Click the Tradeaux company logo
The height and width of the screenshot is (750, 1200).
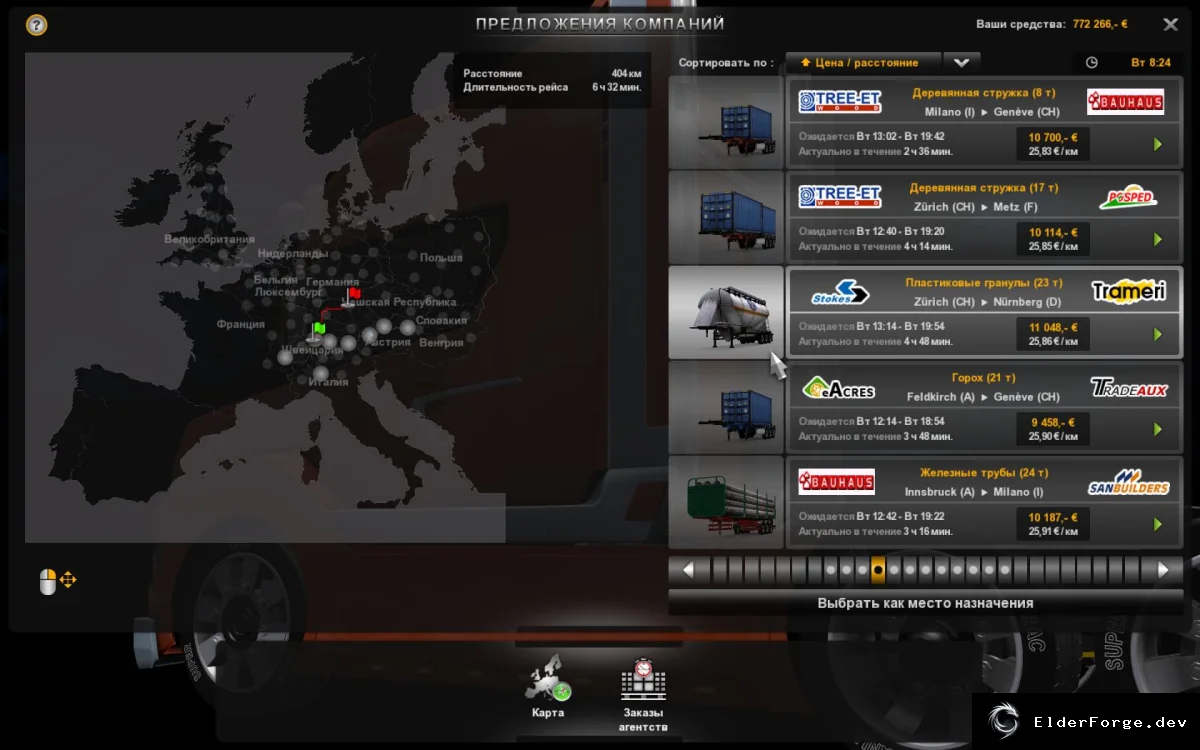(x=1129, y=388)
